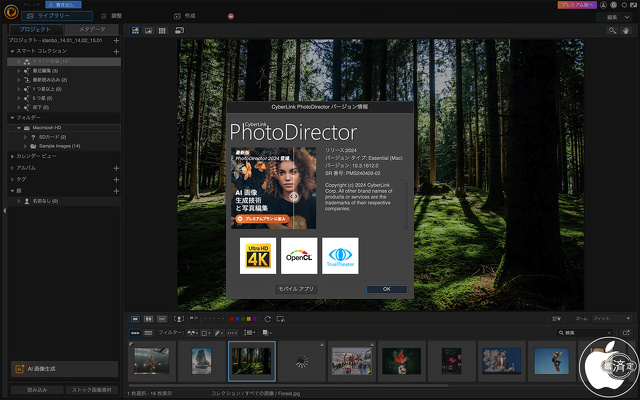The height and width of the screenshot is (400, 640).
Task: Switch the browser to list view
Action: pyautogui.click(x=149, y=333)
